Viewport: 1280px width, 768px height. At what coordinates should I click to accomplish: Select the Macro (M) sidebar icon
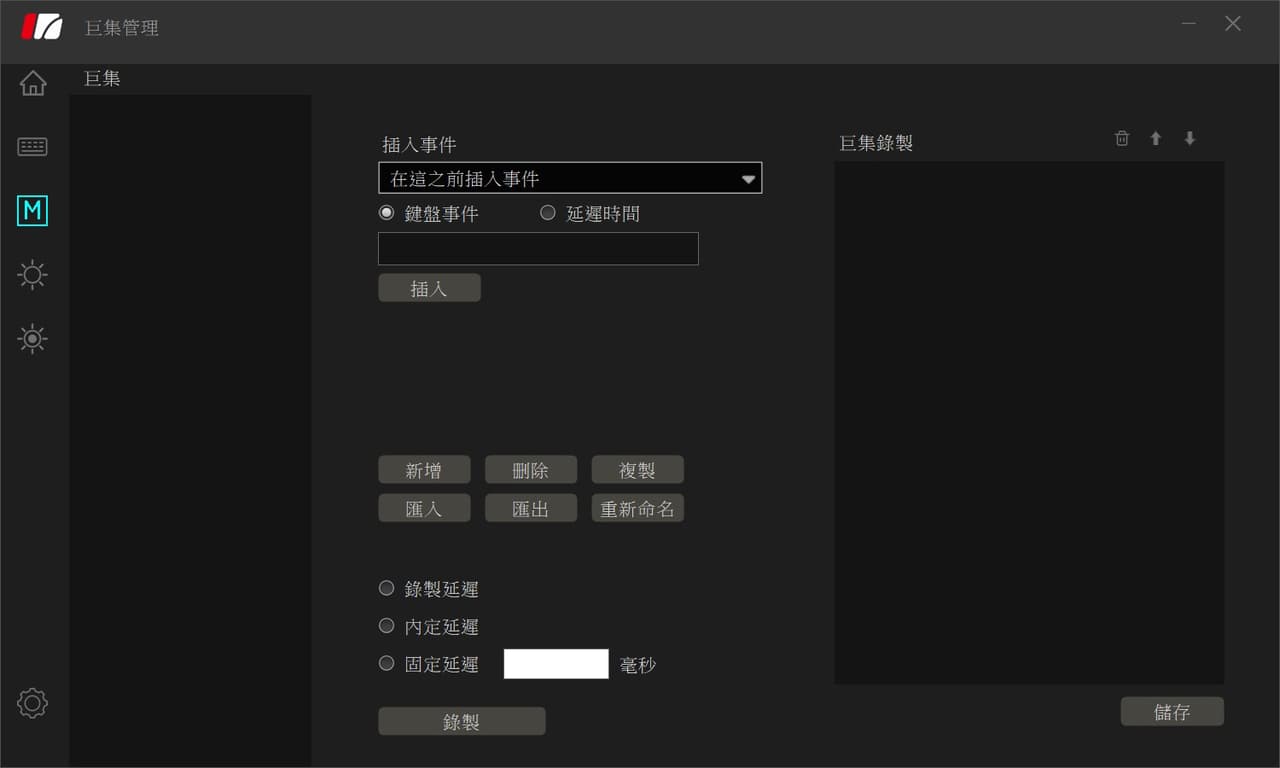click(x=33, y=210)
